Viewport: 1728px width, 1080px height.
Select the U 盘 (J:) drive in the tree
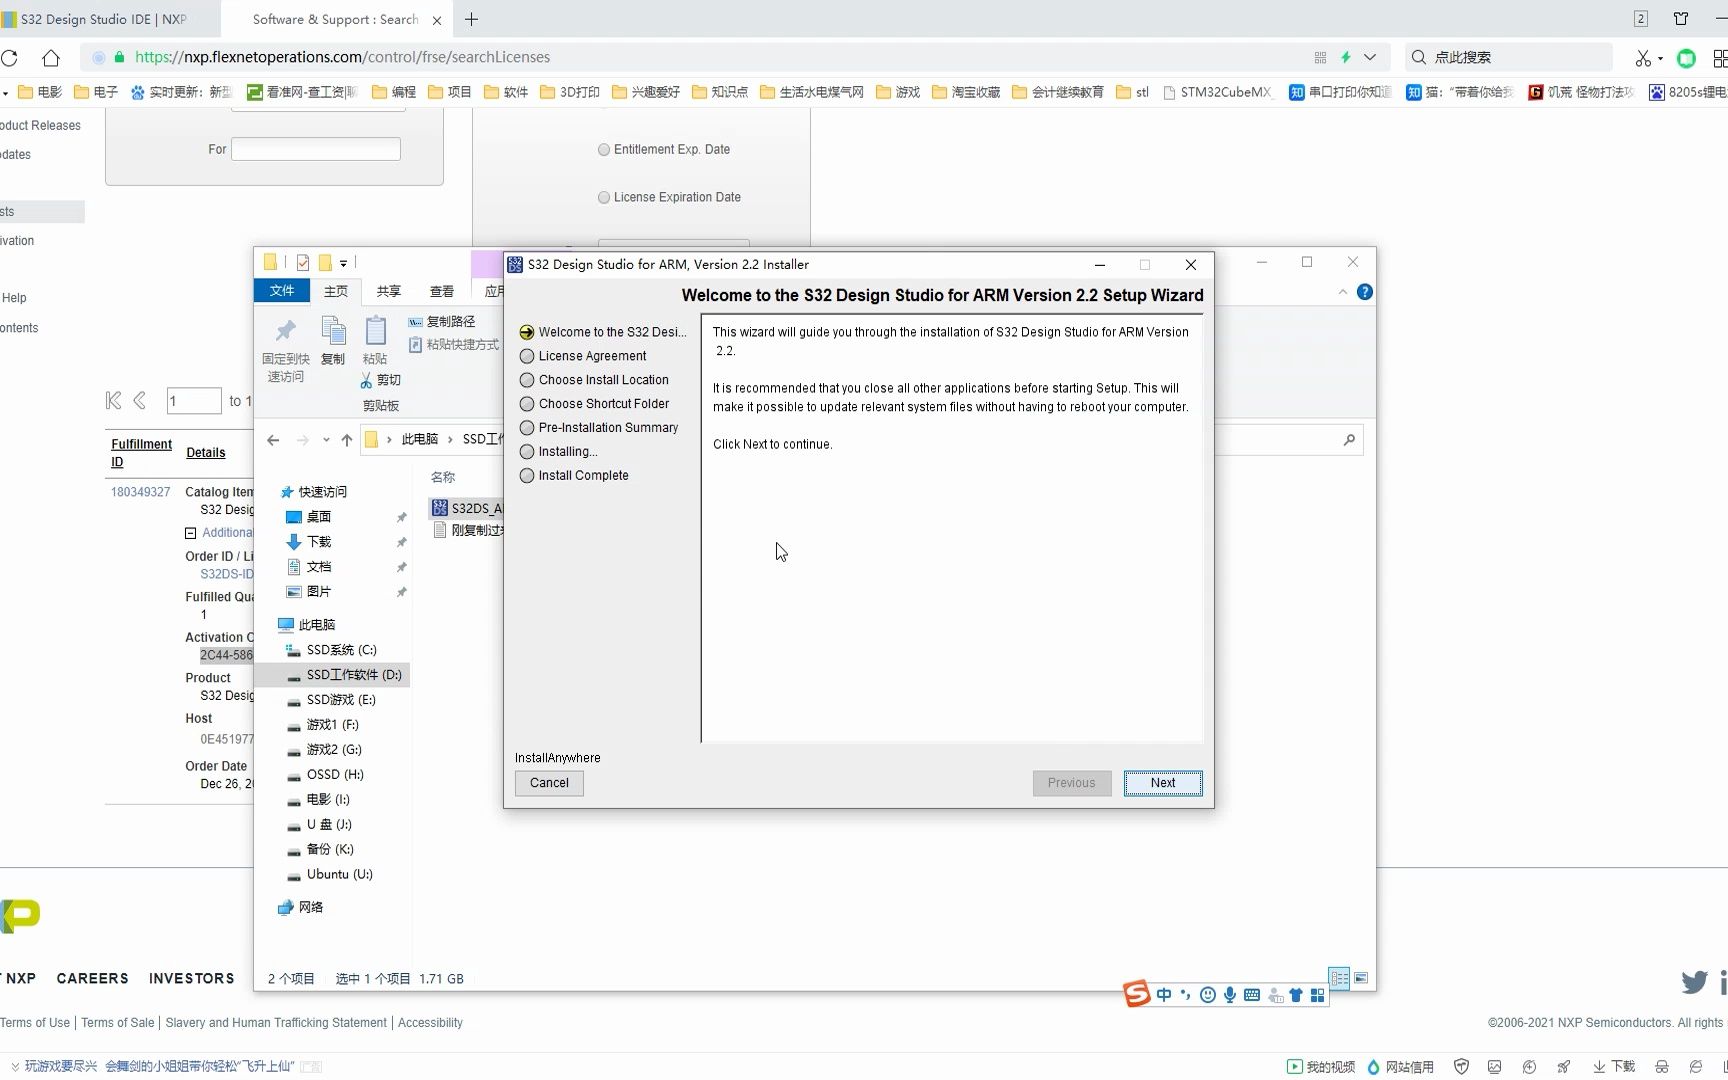(x=329, y=825)
